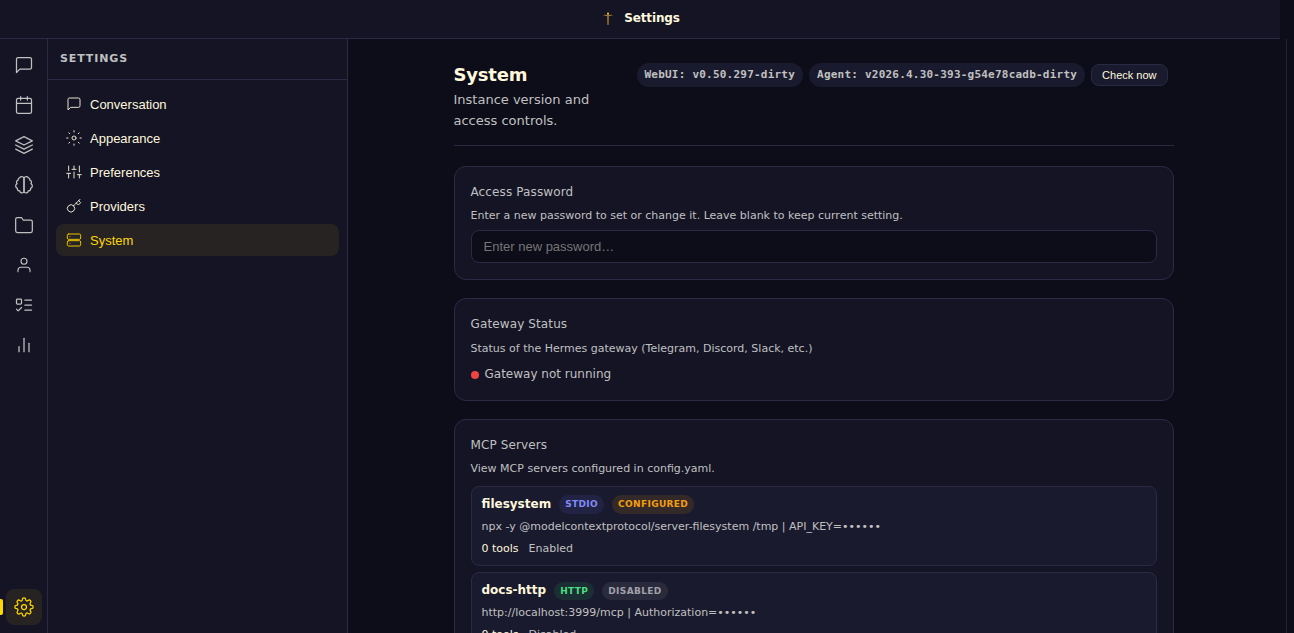Click the Check now button
This screenshot has height=633, width=1294.
tap(1129, 75)
